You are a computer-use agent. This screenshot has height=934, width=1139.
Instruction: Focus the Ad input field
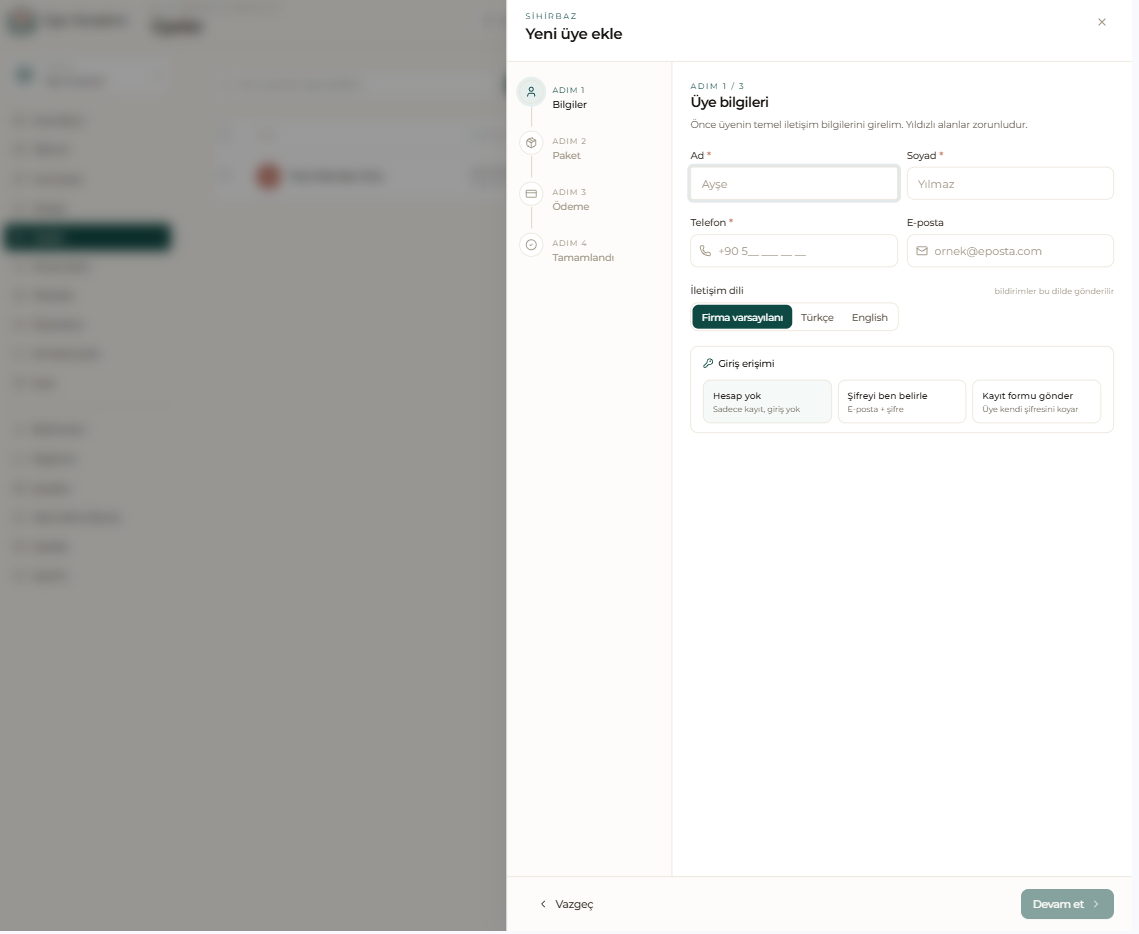point(794,184)
